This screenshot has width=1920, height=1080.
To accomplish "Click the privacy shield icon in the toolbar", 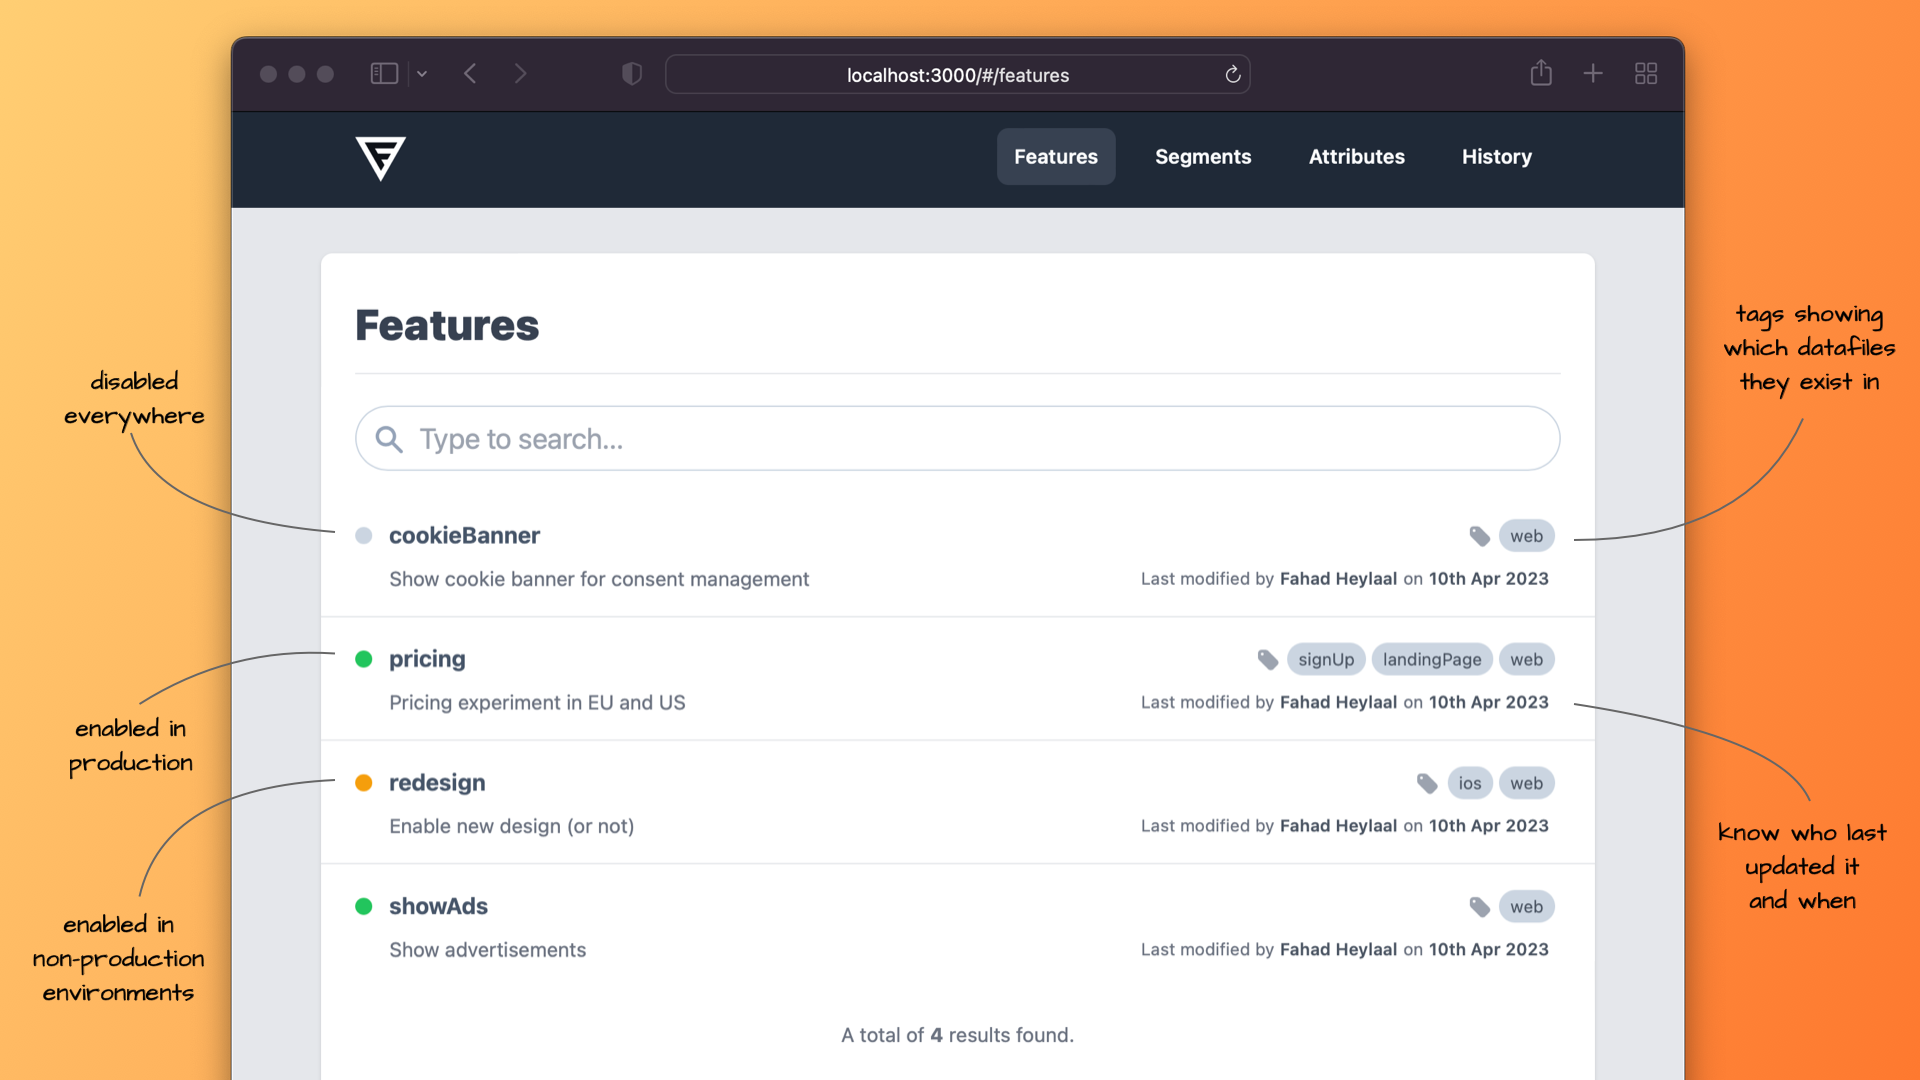I will [x=631, y=73].
